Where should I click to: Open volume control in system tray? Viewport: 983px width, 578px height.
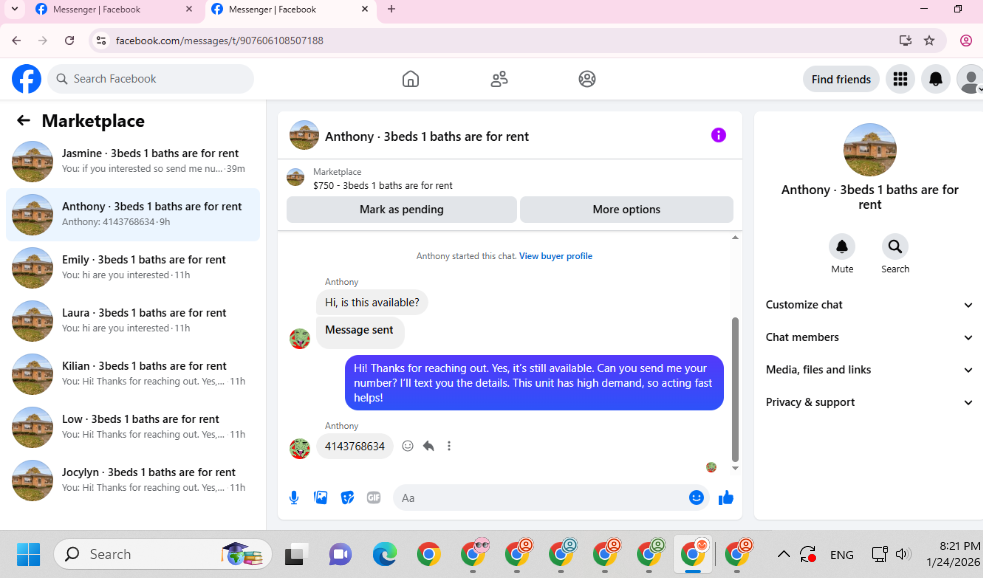(x=903, y=554)
